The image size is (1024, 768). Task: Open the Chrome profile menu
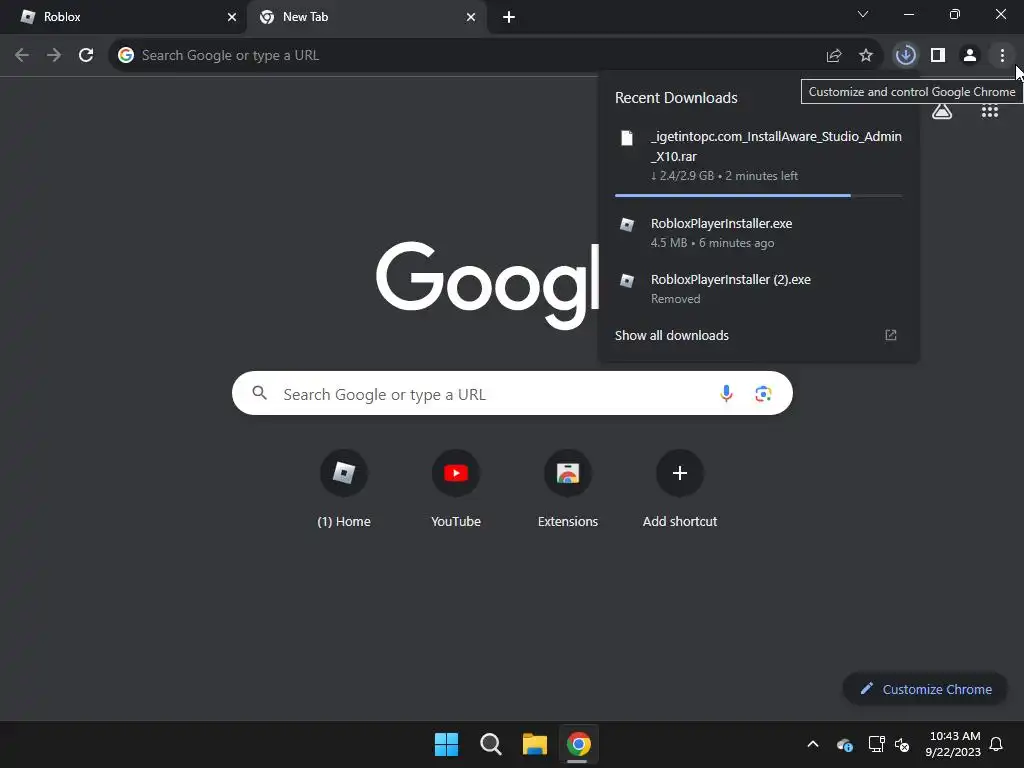[970, 56]
